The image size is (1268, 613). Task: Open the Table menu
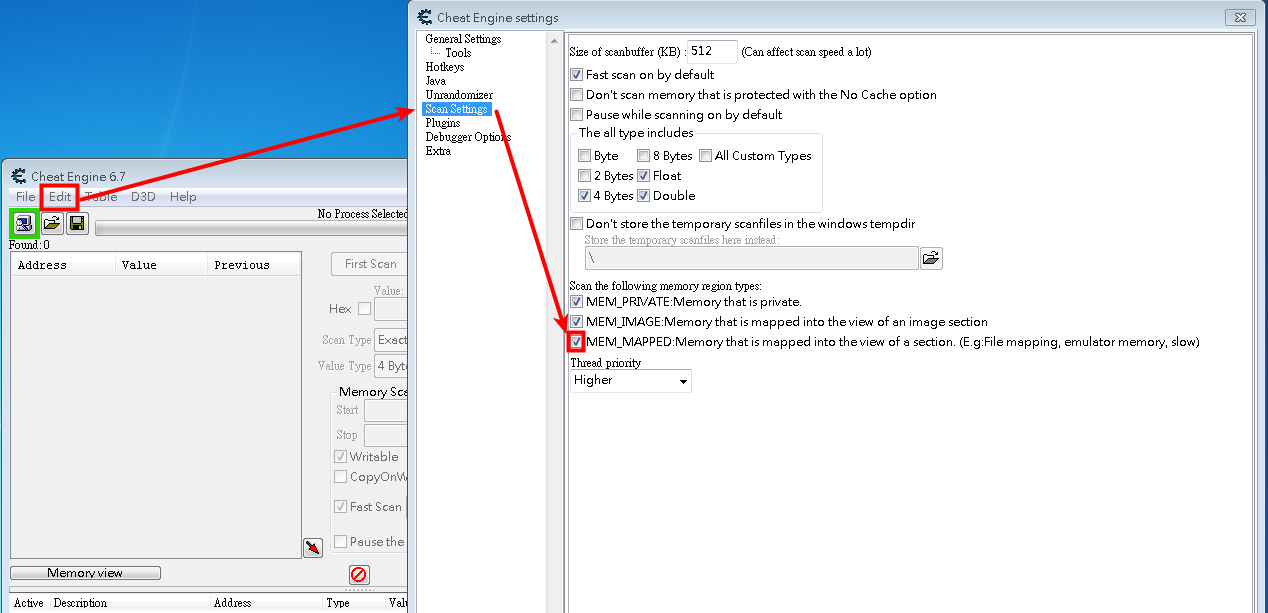[x=100, y=197]
